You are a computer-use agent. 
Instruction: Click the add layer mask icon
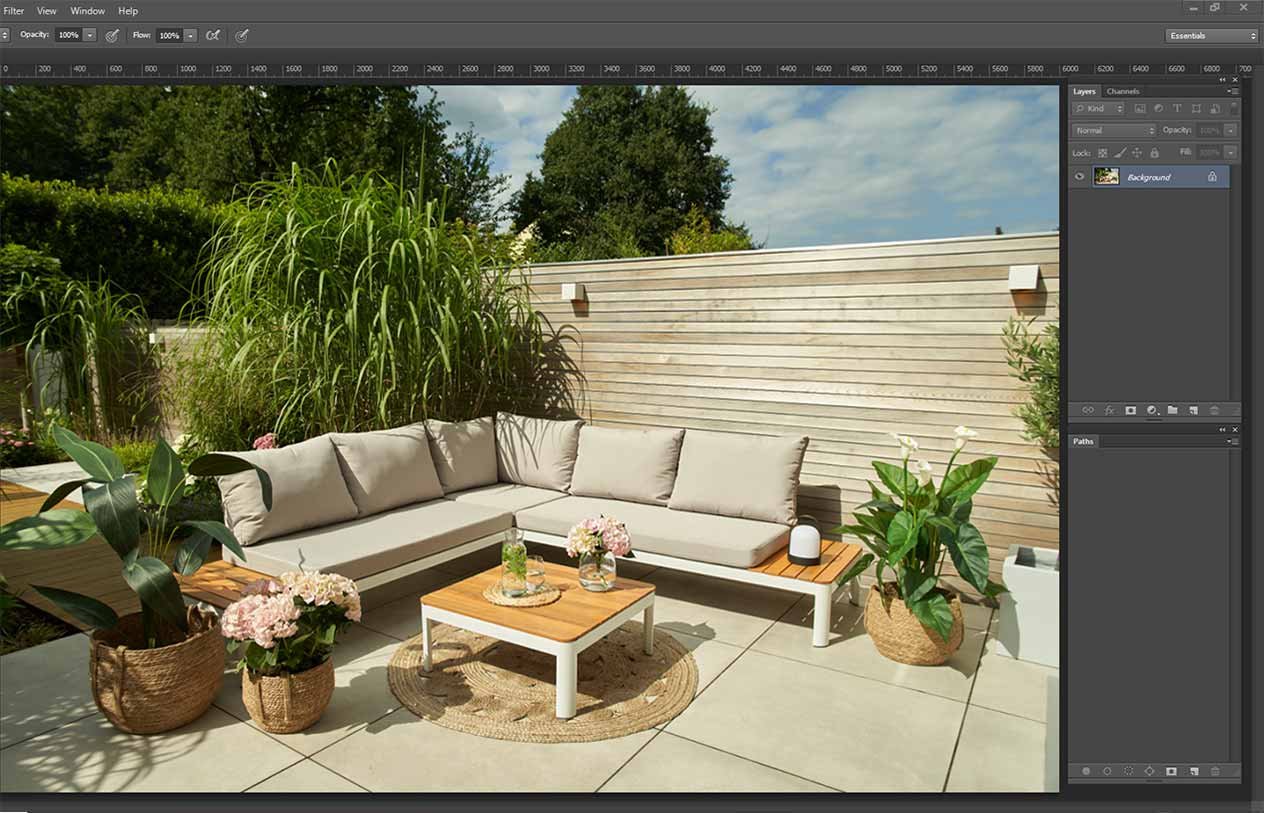(x=1130, y=410)
